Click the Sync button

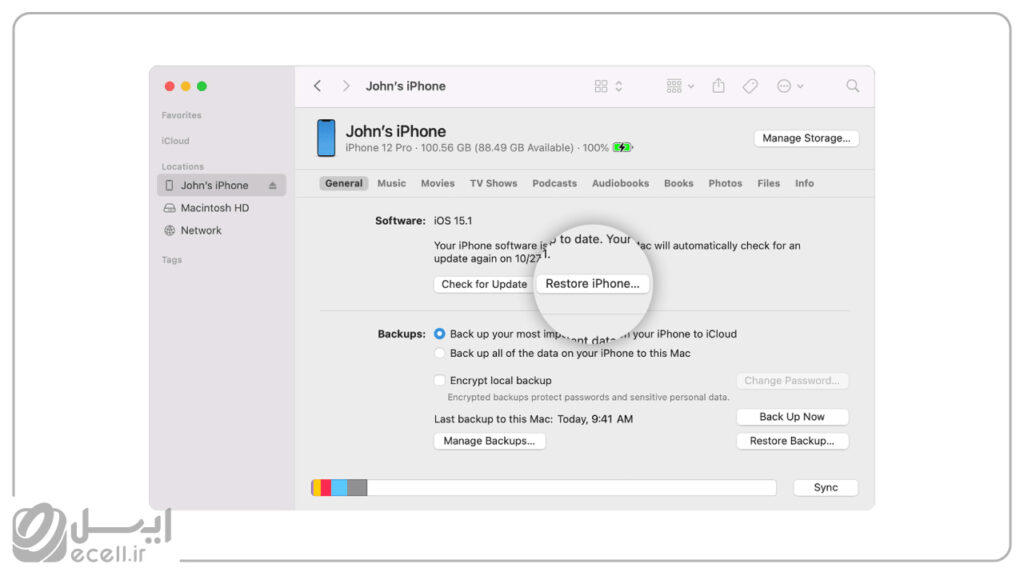click(825, 487)
